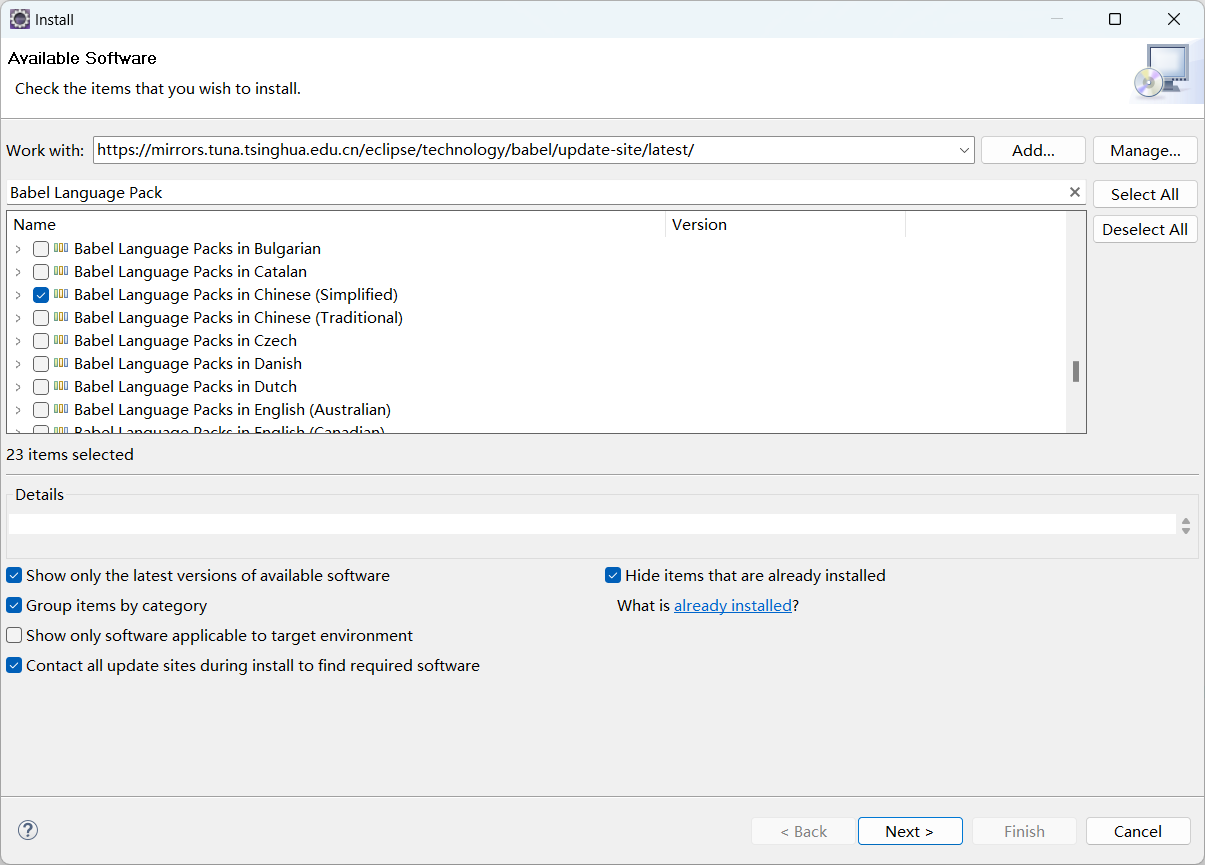Toggle Contact all update sites during install

[14, 666]
